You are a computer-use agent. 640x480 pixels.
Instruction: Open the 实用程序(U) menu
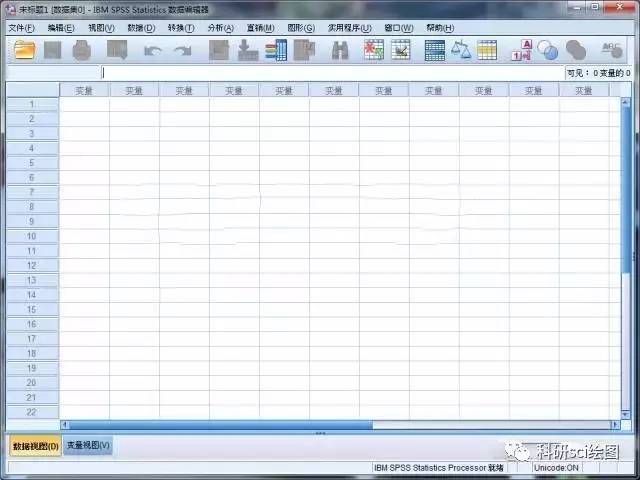click(349, 28)
